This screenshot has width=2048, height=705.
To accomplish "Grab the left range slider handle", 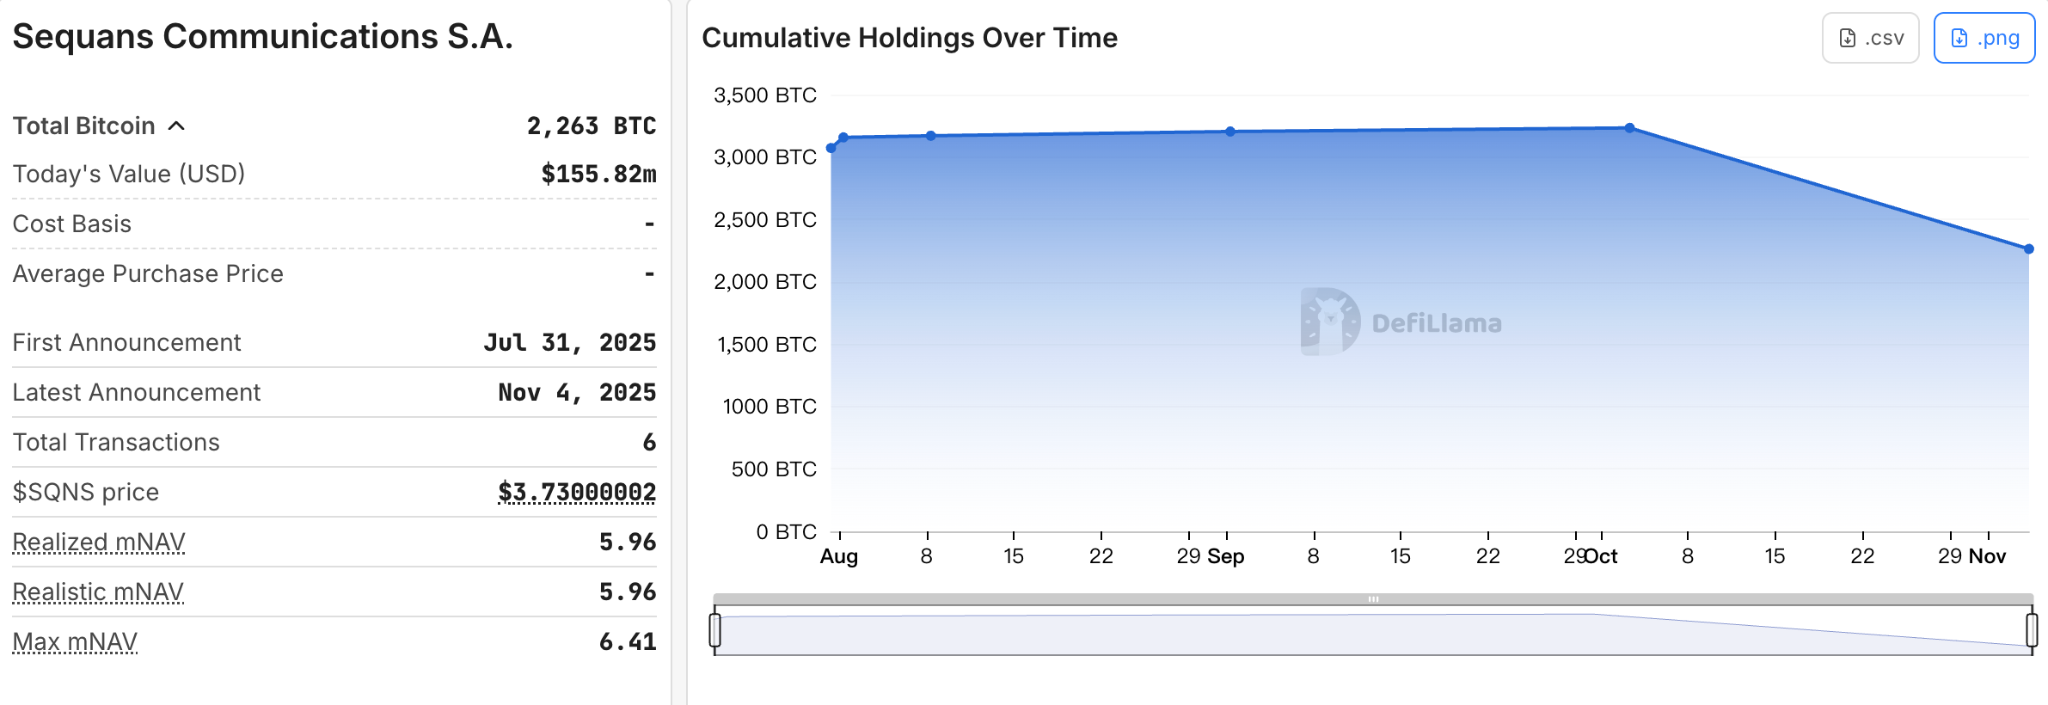I will coord(715,630).
